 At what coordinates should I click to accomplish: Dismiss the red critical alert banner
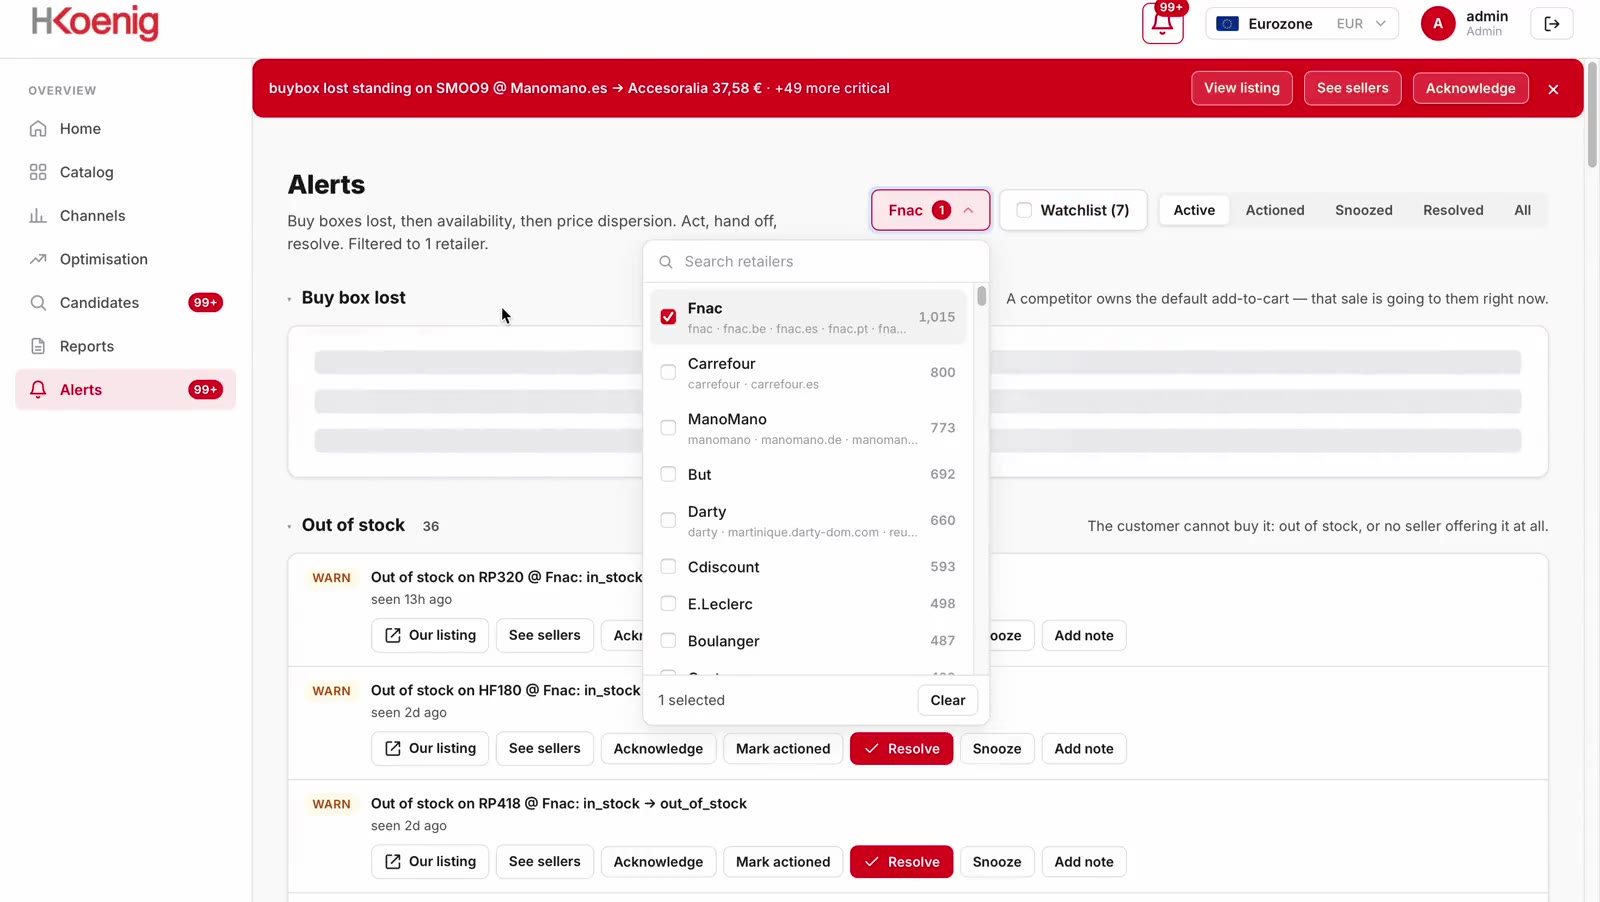tap(1553, 89)
